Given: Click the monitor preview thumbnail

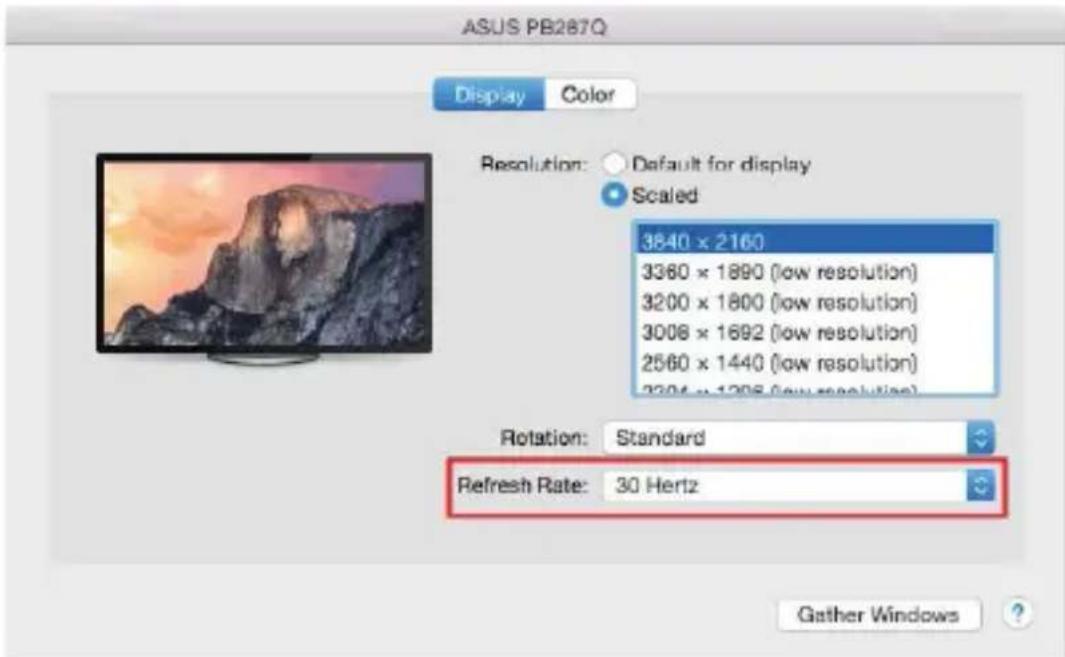Looking at the screenshot, I should coord(264,258).
